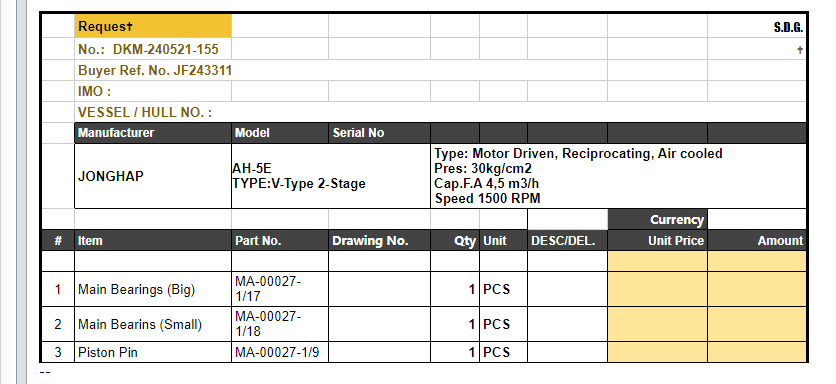
Task: Select the Request header cell
Action: [x=153, y=26]
